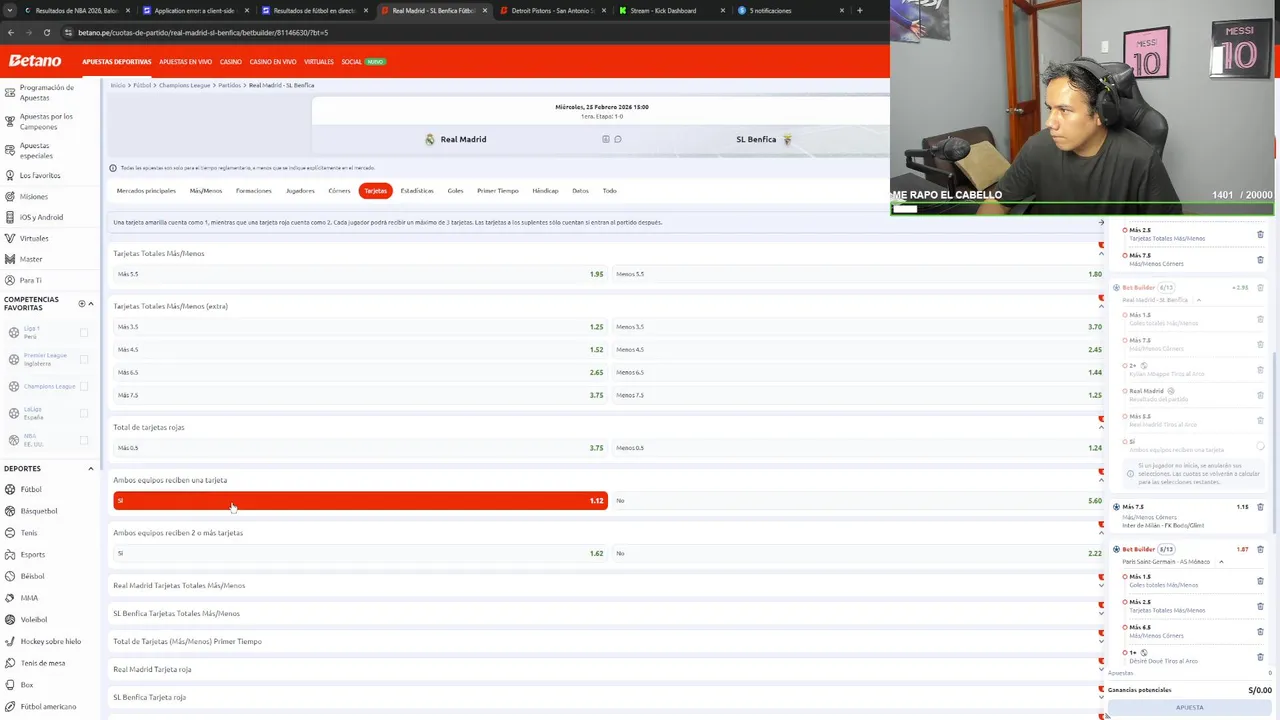The height and width of the screenshot is (720, 1280).
Task: Check LaLiga España checkbox
Action: (x=84, y=413)
